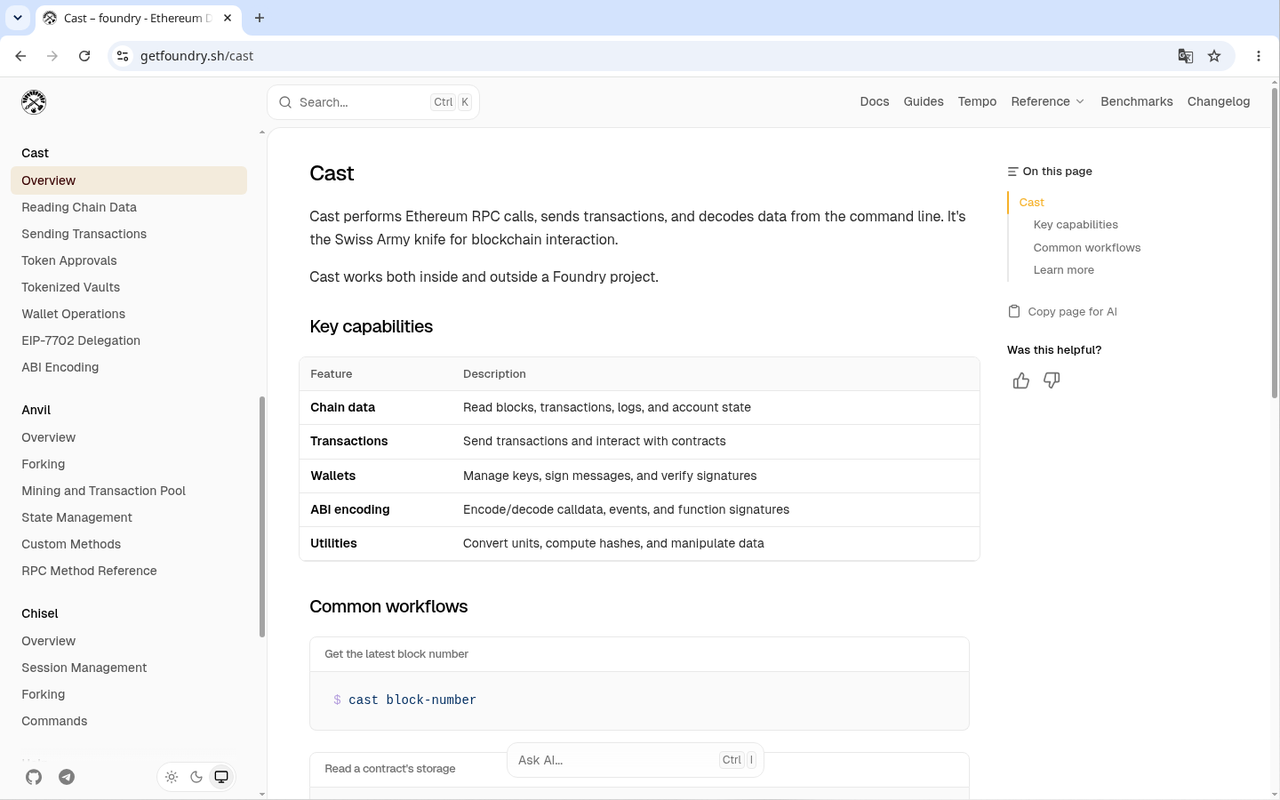This screenshot has width=1280, height=800.
Task: Expand the Reference dropdown menu
Action: 1047,102
